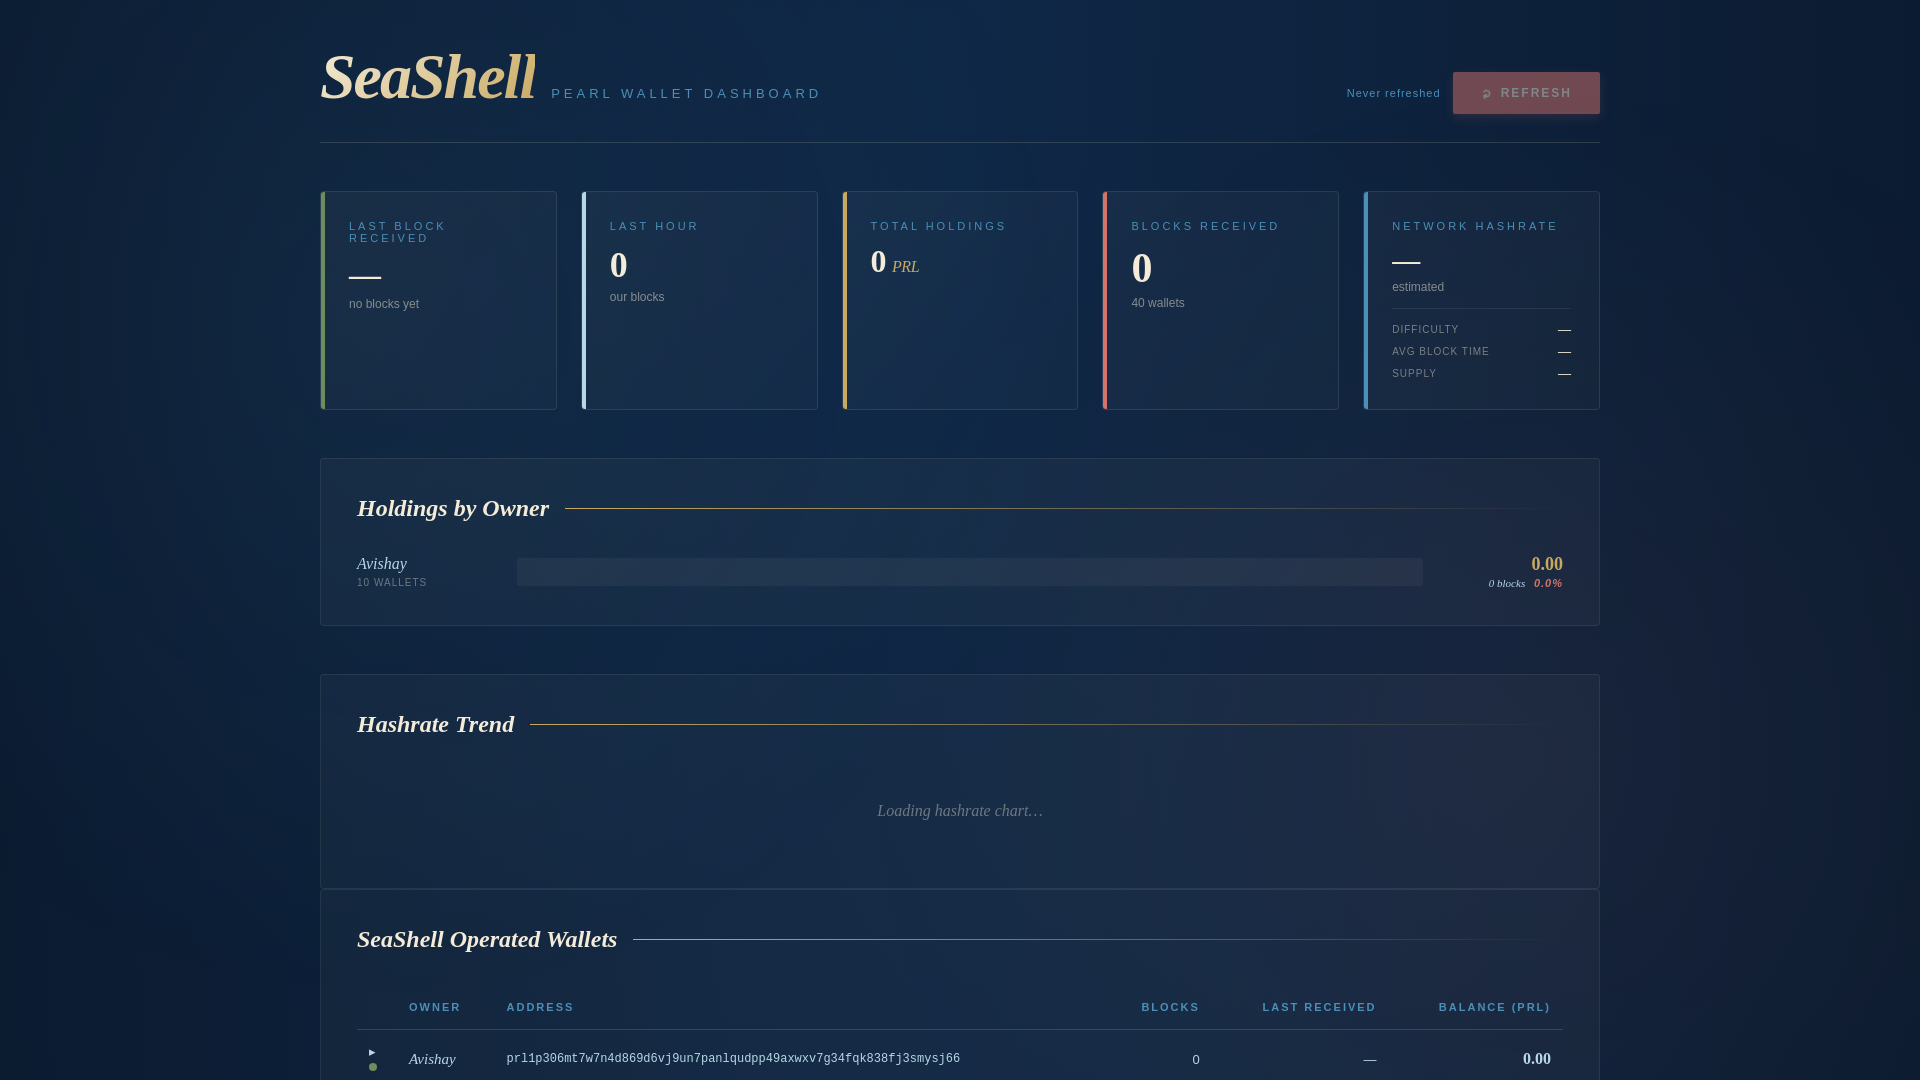The height and width of the screenshot is (1080, 1920).
Task: Click the Avishay owner name in Holdings
Action: [x=382, y=564]
